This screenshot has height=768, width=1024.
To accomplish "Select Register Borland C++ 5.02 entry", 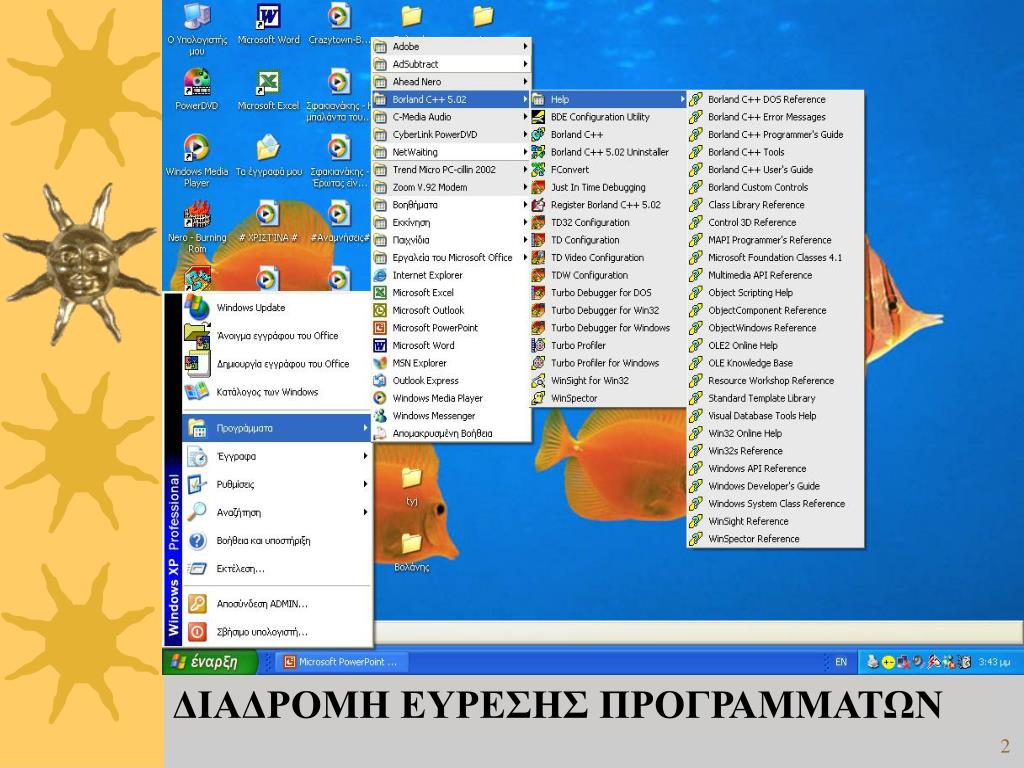I will coord(608,205).
